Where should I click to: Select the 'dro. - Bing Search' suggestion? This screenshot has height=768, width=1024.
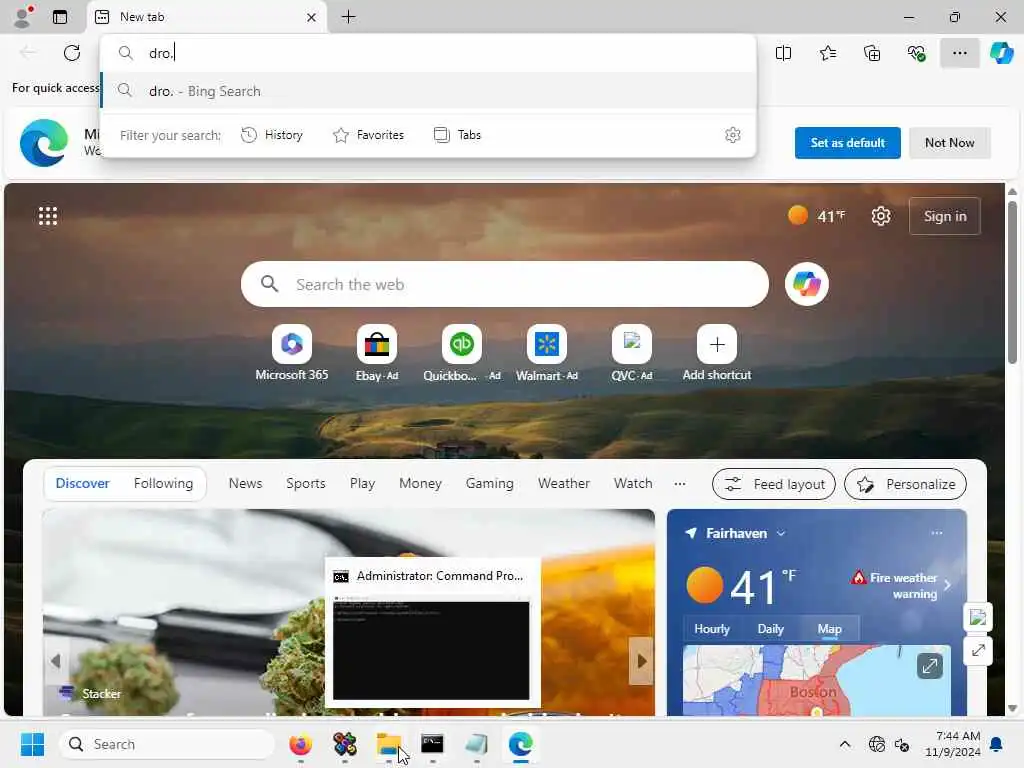coord(429,91)
